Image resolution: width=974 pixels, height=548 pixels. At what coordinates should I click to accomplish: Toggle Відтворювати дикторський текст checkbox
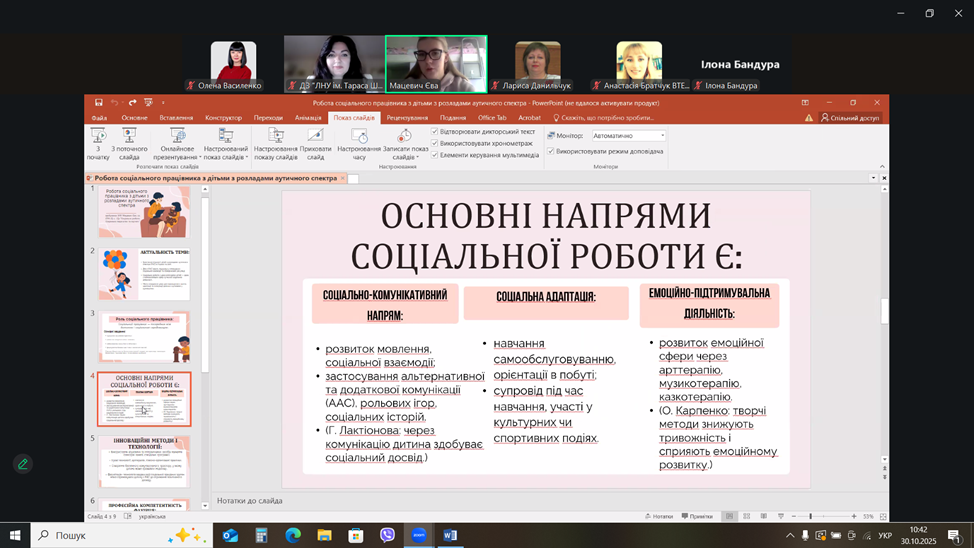(435, 131)
